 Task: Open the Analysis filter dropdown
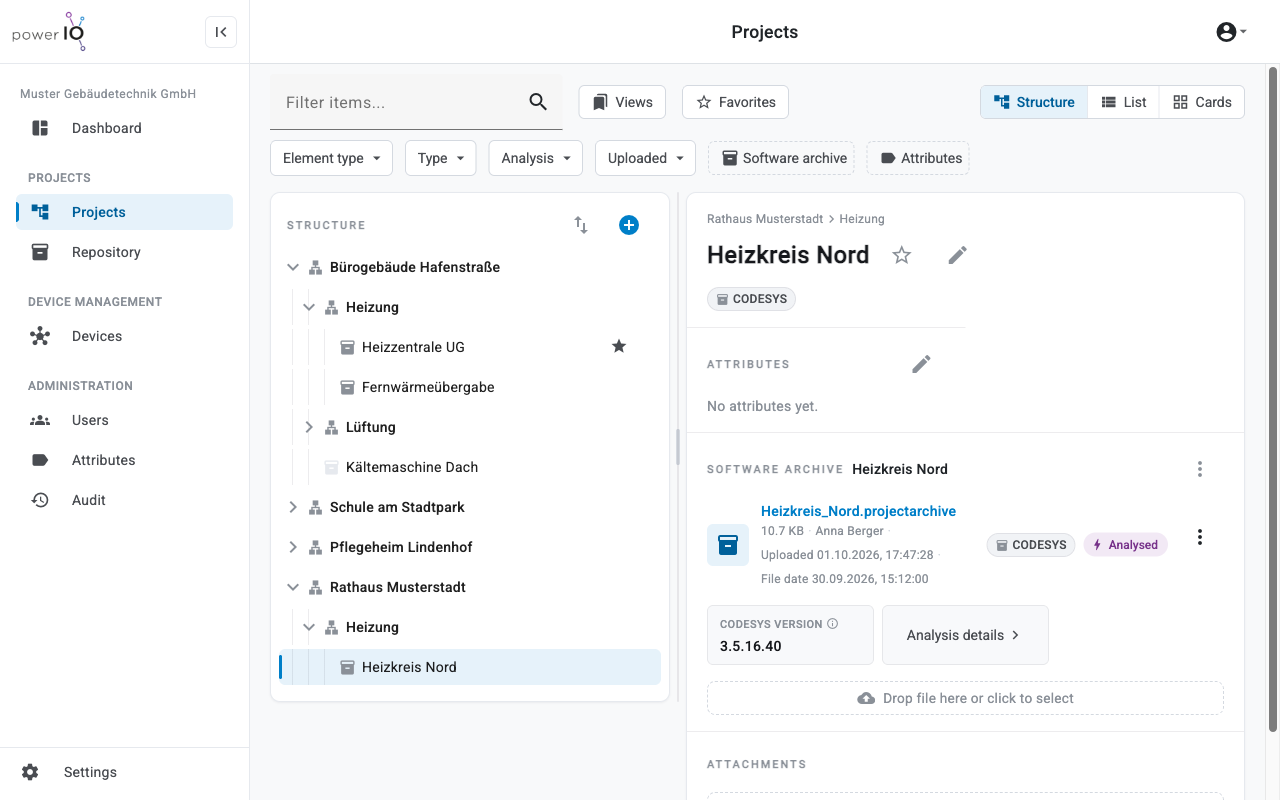click(536, 158)
